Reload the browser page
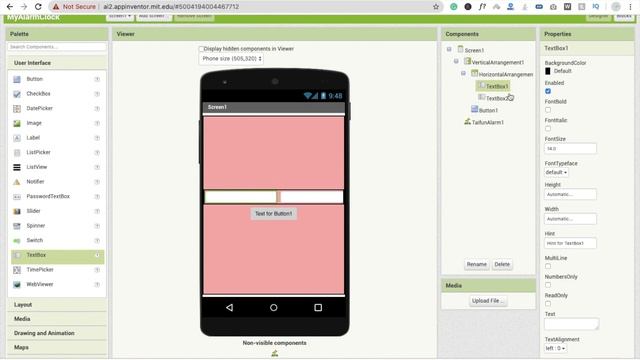Viewport: 640px width, 360px height. 38,7
